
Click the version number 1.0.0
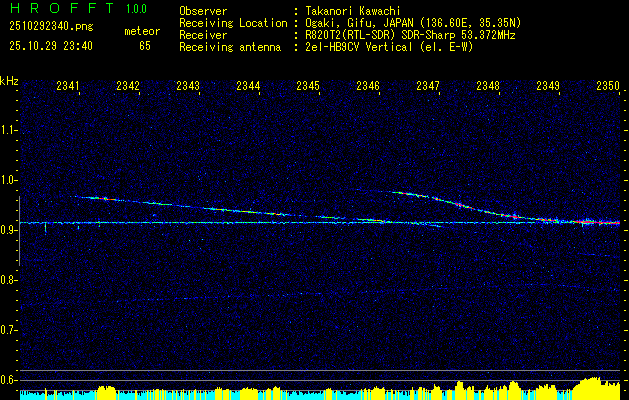pos(136,9)
